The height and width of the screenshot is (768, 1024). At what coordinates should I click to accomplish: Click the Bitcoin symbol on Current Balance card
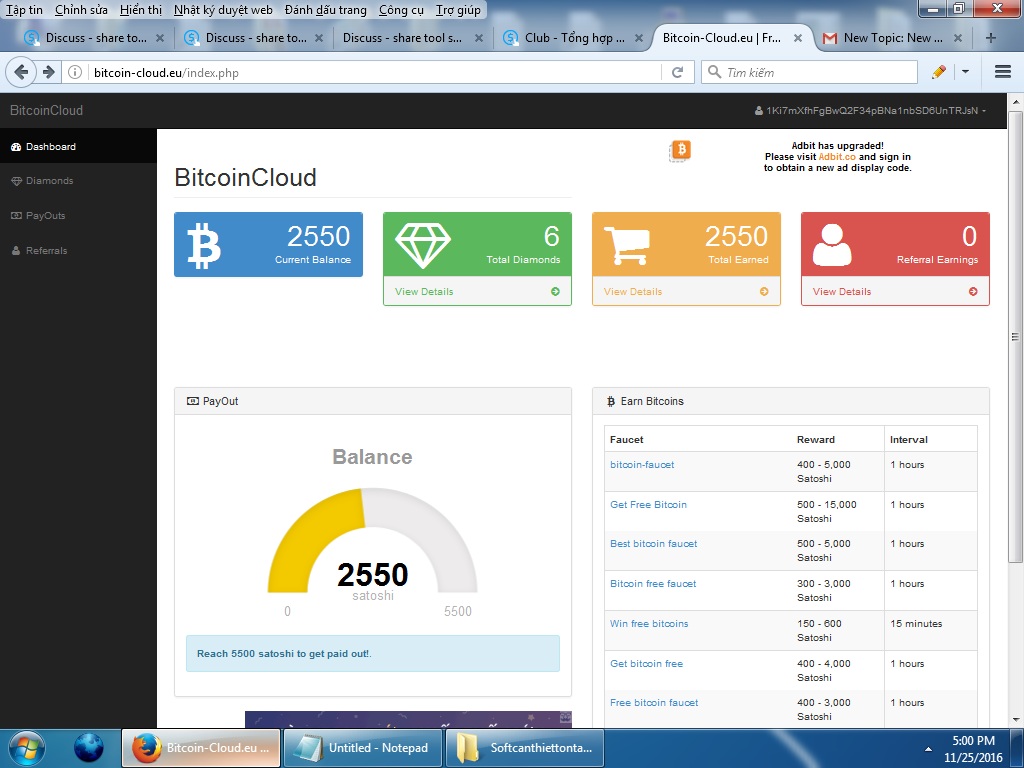tap(204, 246)
